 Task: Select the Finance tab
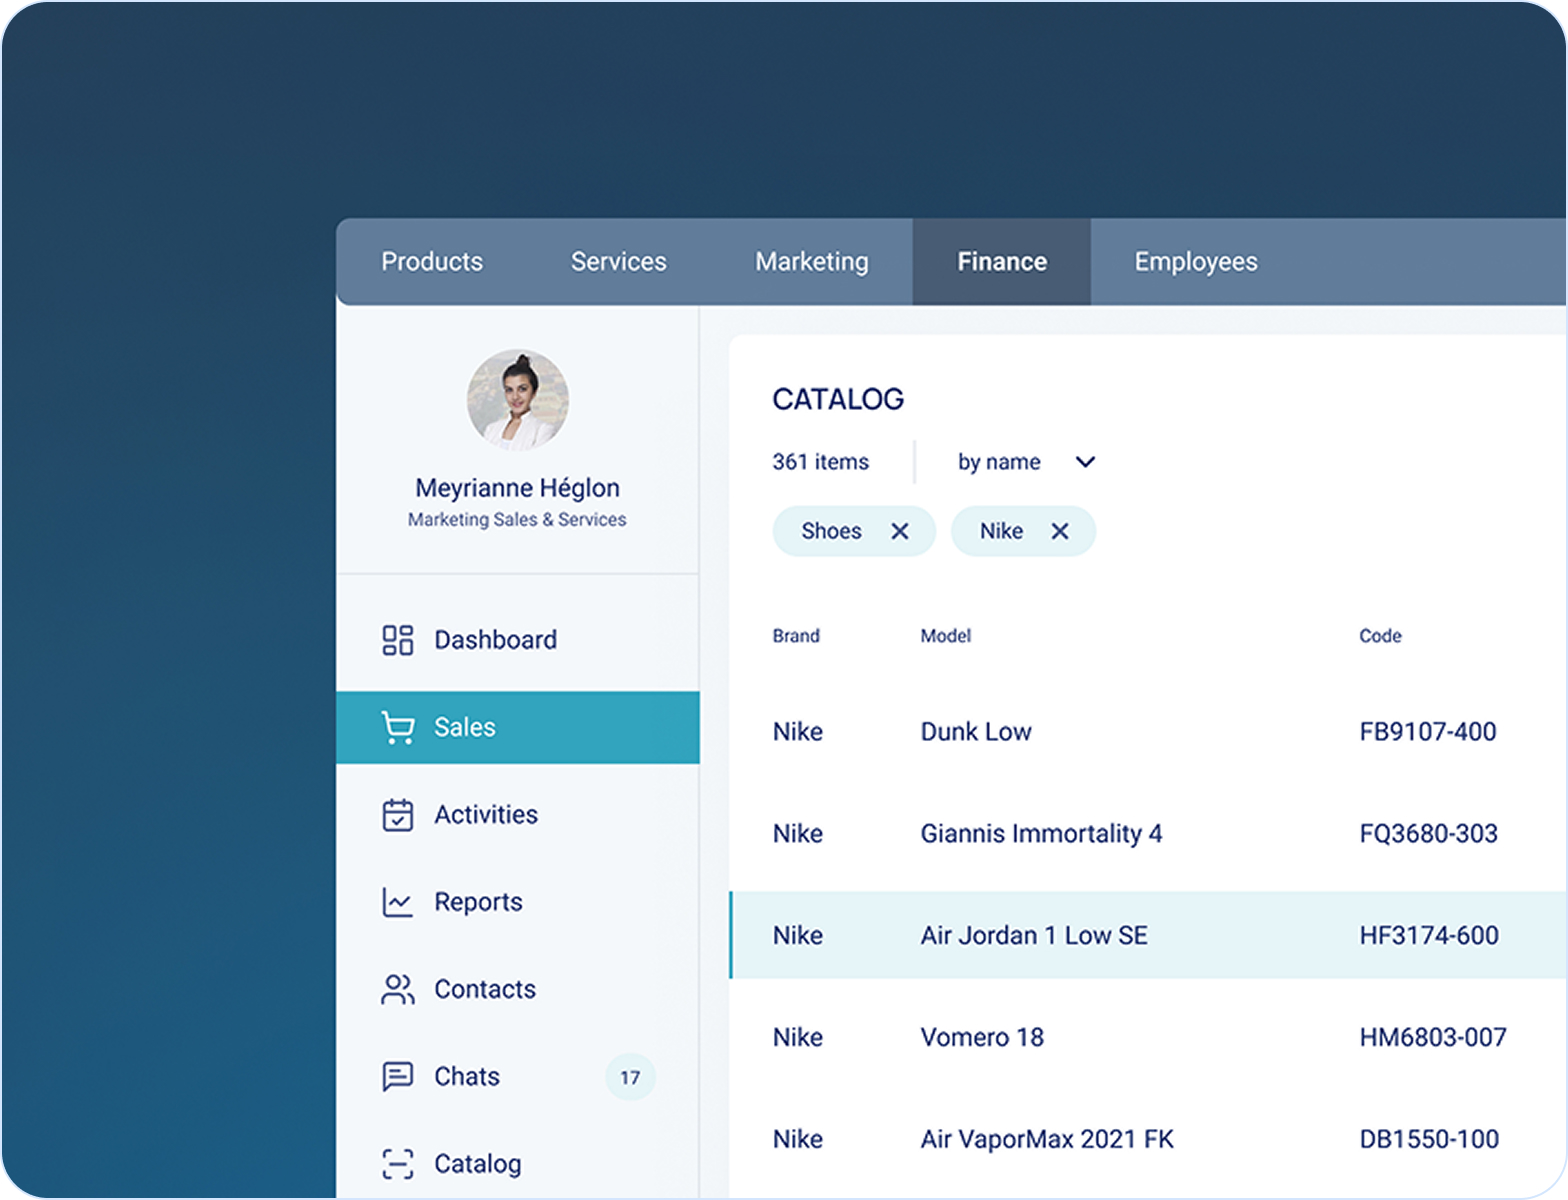coord(1002,262)
